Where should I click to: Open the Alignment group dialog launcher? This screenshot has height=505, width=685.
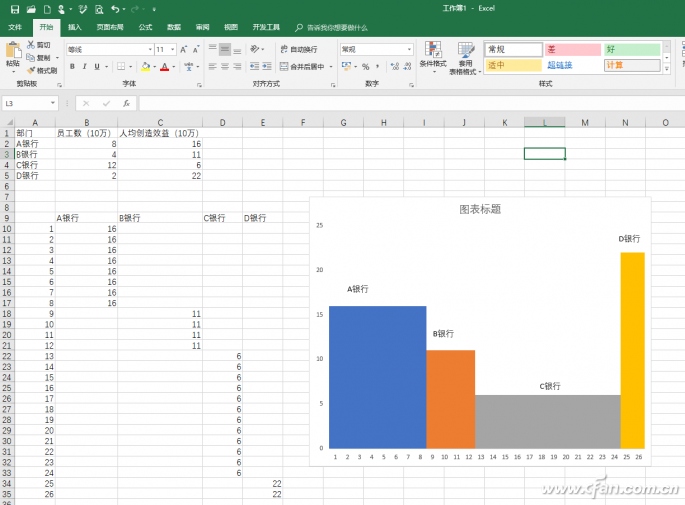point(332,85)
